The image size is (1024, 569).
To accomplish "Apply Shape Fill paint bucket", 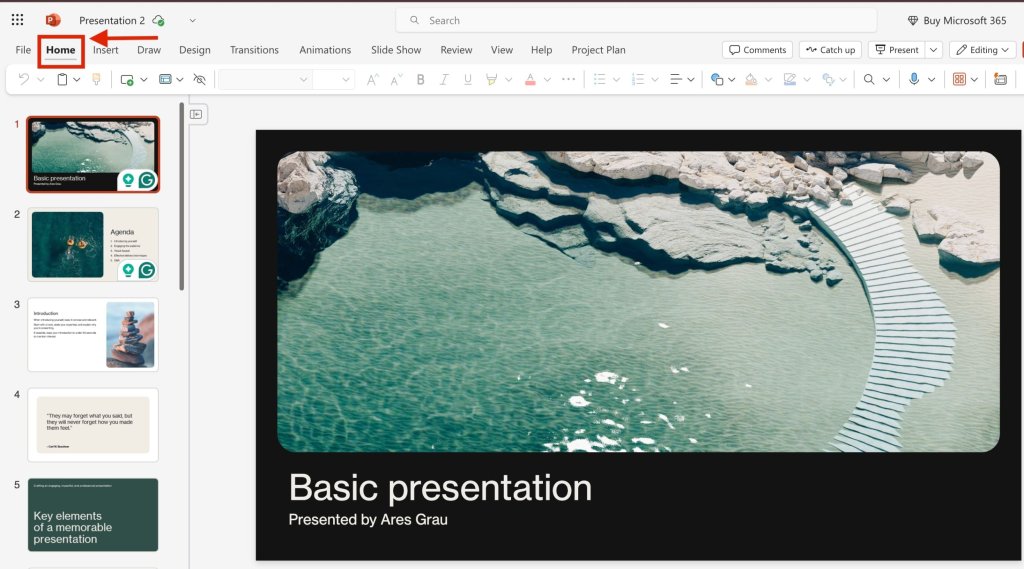I will coord(752,79).
